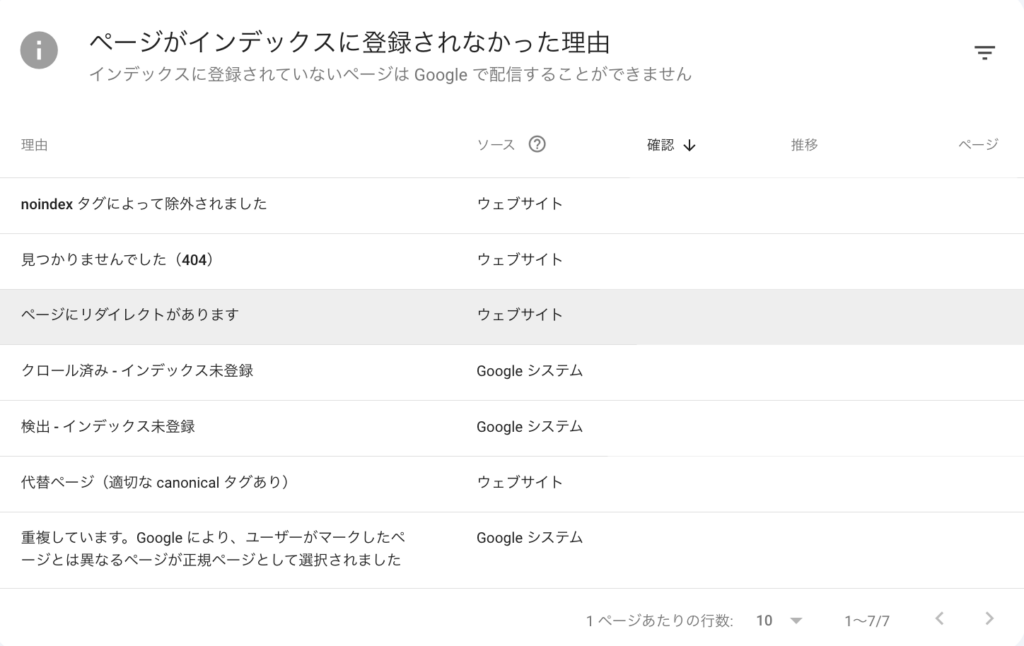Open the クロール済み - インデックス未登録 row
The width and height of the screenshot is (1024, 646).
coord(512,372)
